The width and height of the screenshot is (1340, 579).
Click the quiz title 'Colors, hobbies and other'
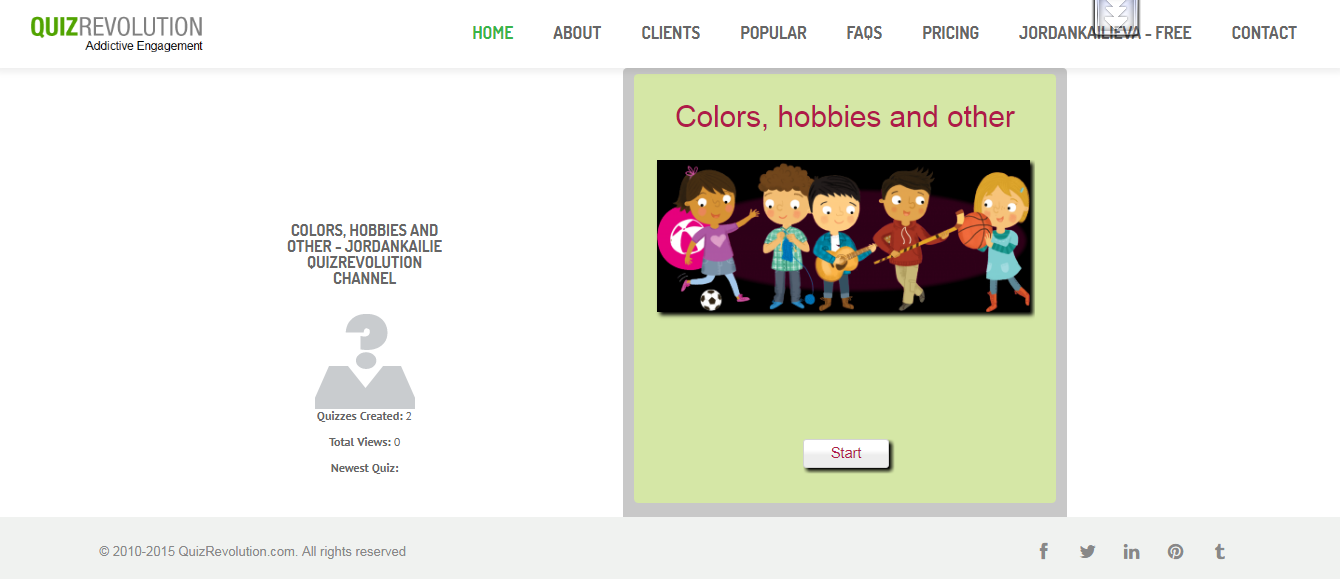click(x=845, y=117)
